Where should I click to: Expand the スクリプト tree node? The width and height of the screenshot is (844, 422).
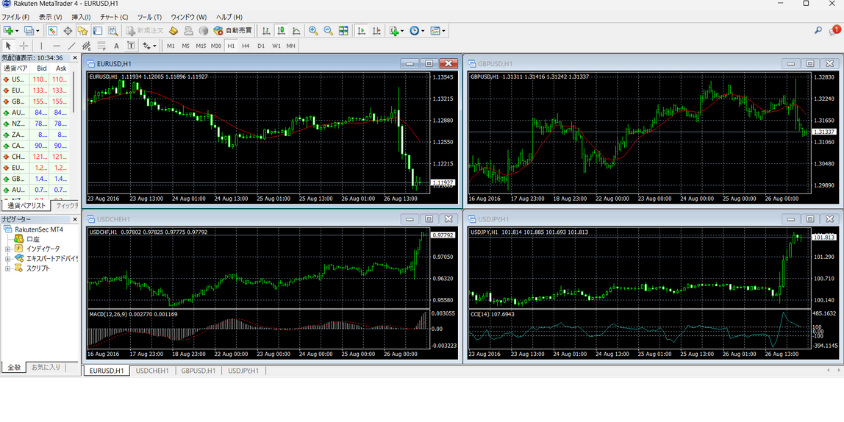click(x=8, y=268)
